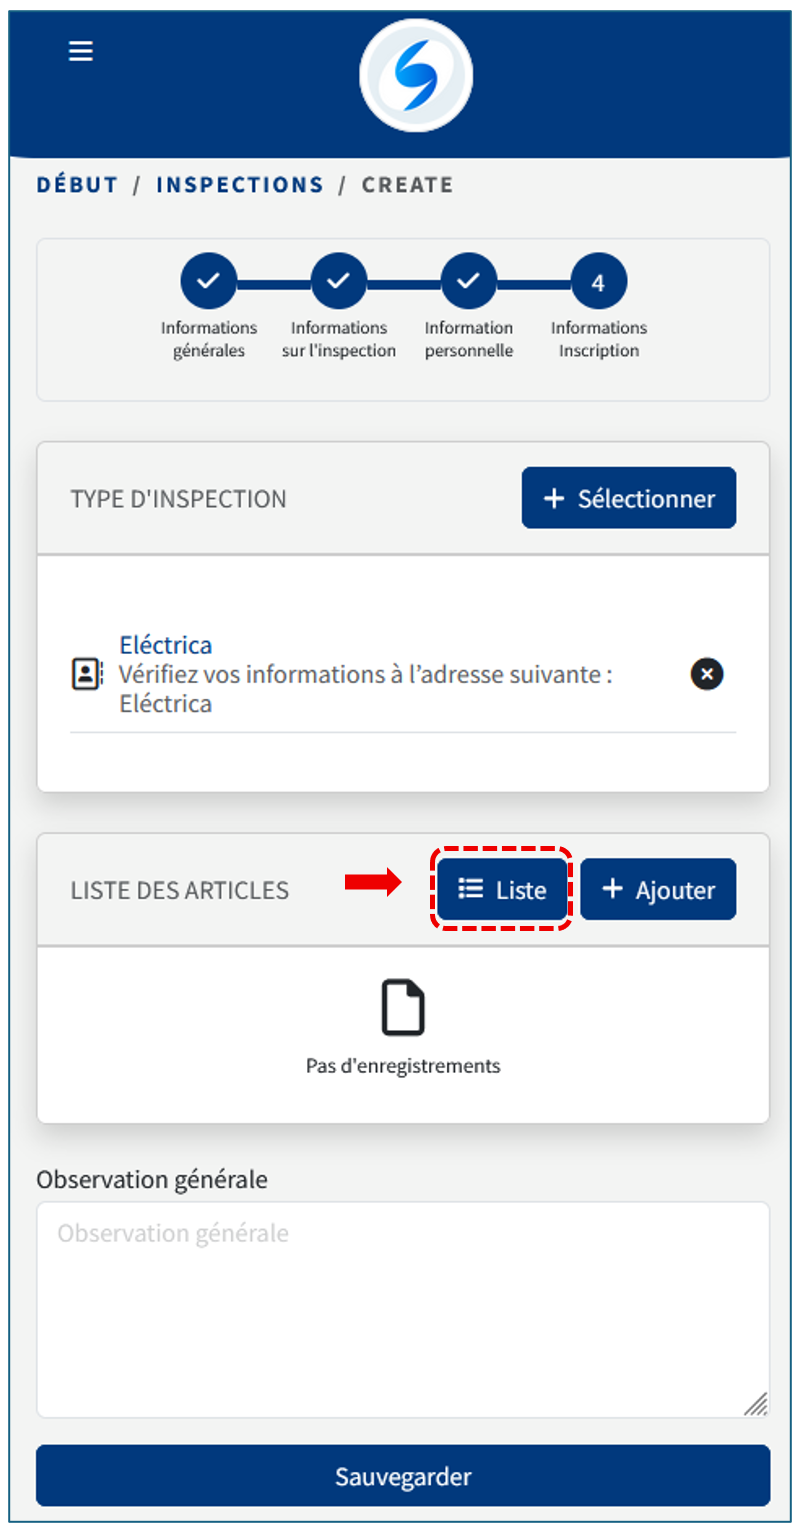The height and width of the screenshot is (1535, 795).
Task: Save the inspection with Sauvegarder
Action: [403, 1476]
